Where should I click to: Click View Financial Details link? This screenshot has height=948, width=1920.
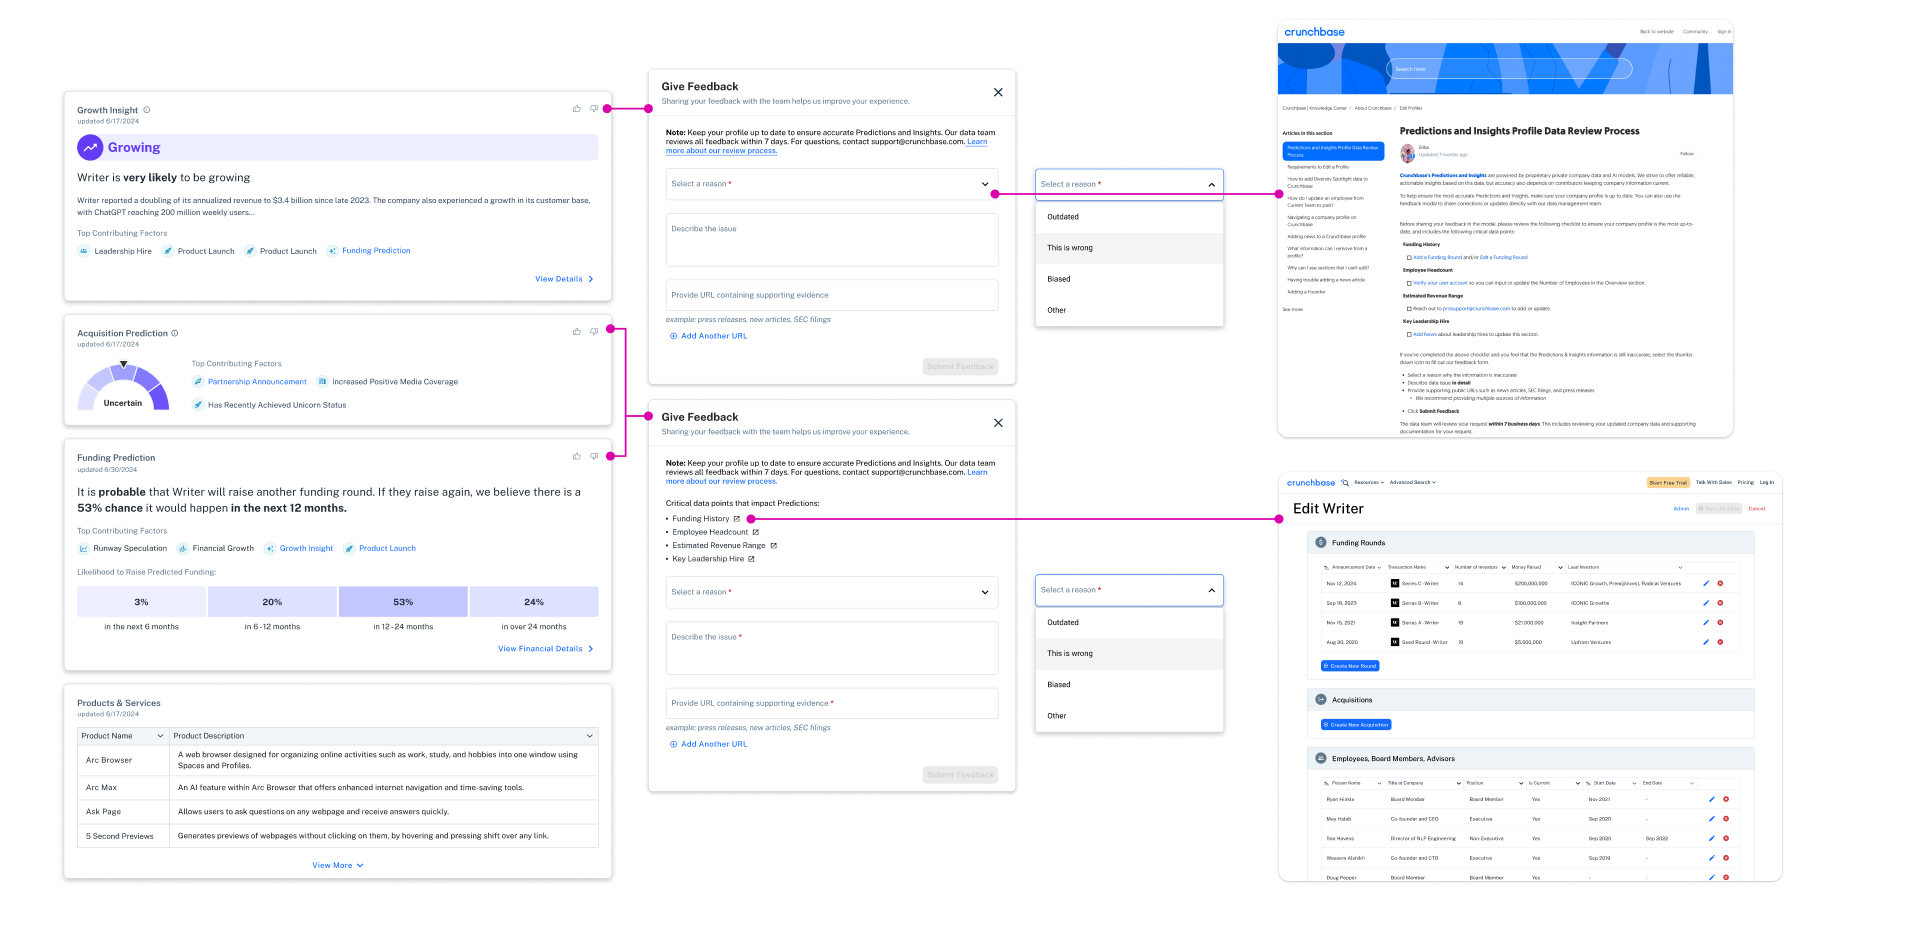click(x=546, y=649)
